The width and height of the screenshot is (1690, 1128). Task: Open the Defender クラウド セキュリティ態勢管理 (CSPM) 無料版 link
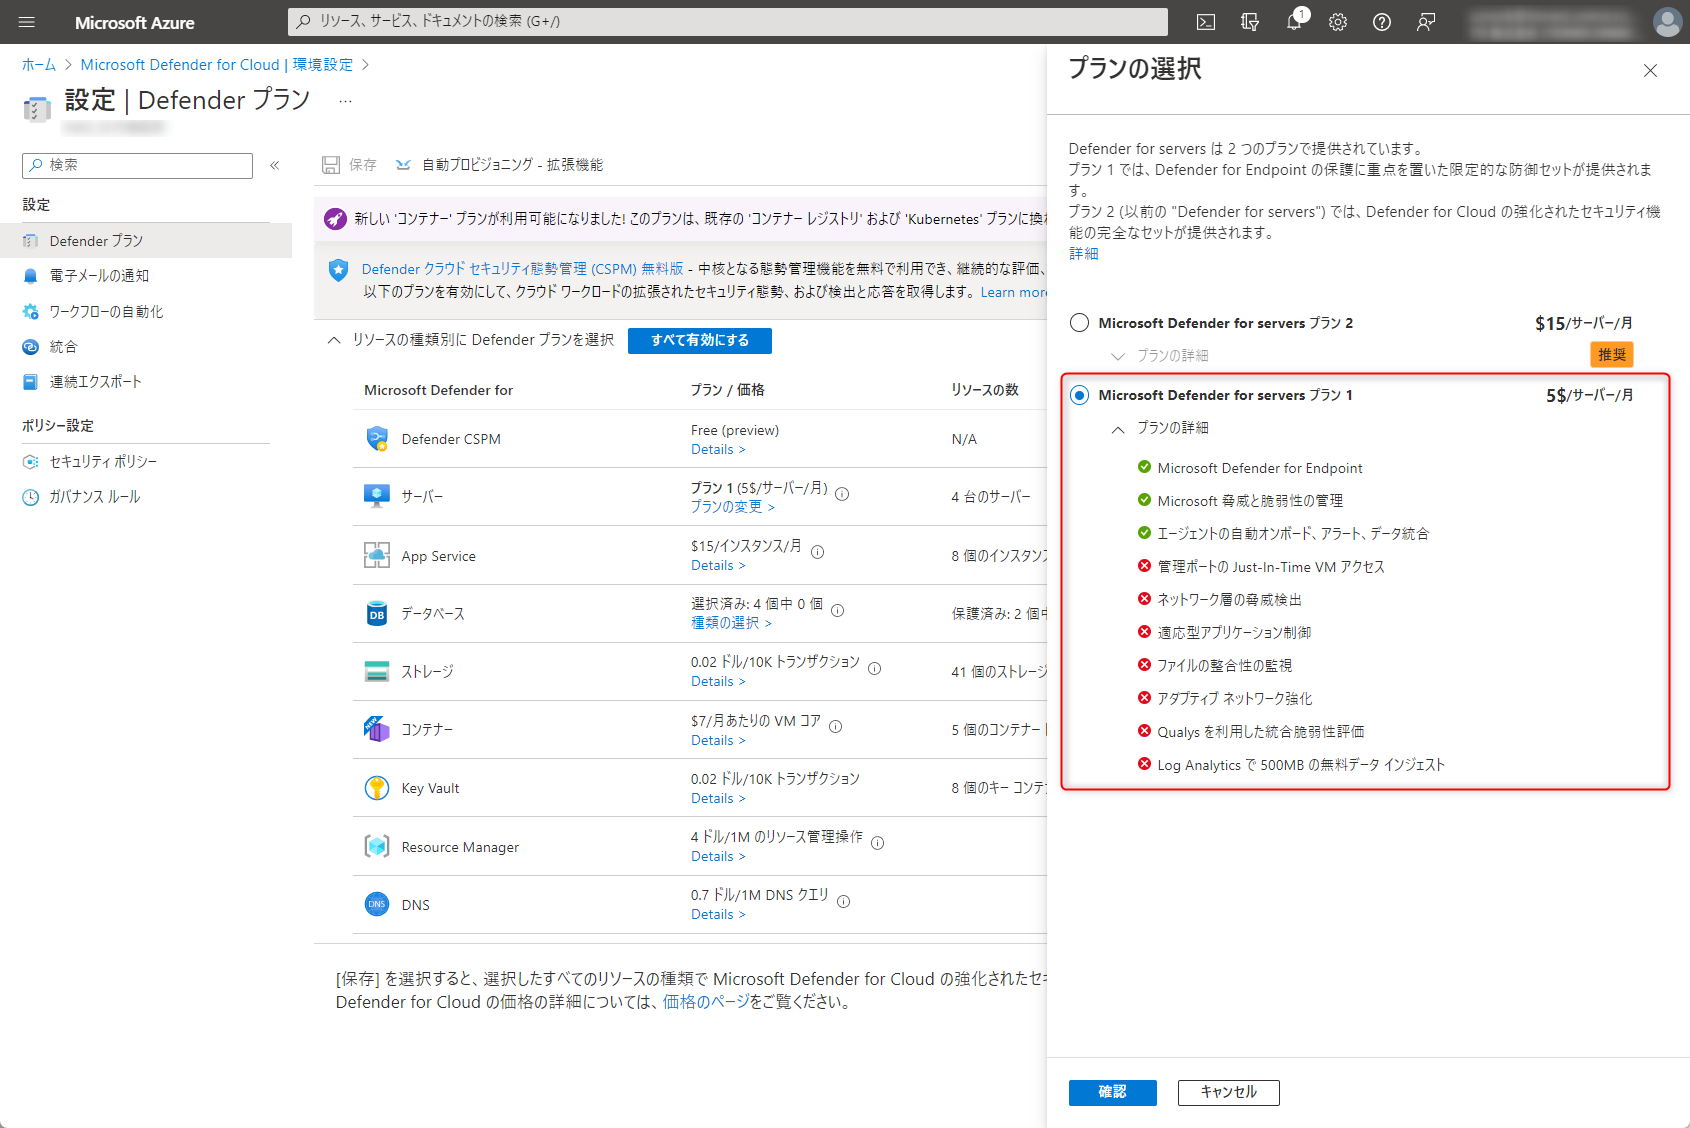tap(523, 269)
